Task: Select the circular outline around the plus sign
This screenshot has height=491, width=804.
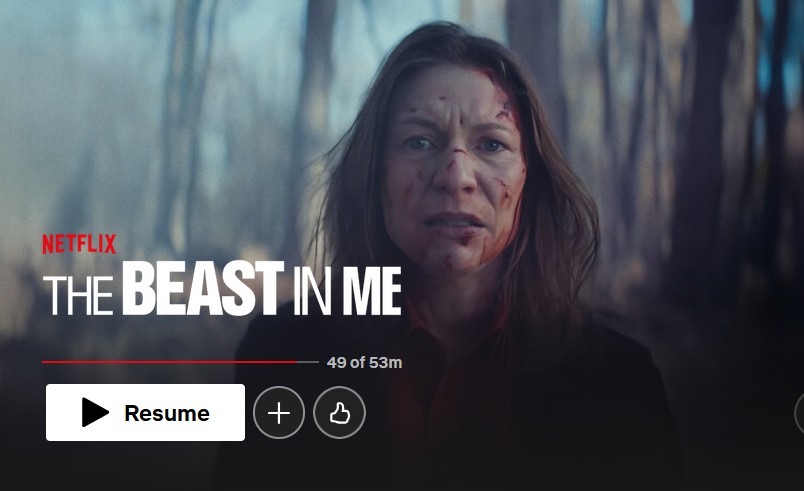Action: pyautogui.click(x=279, y=413)
